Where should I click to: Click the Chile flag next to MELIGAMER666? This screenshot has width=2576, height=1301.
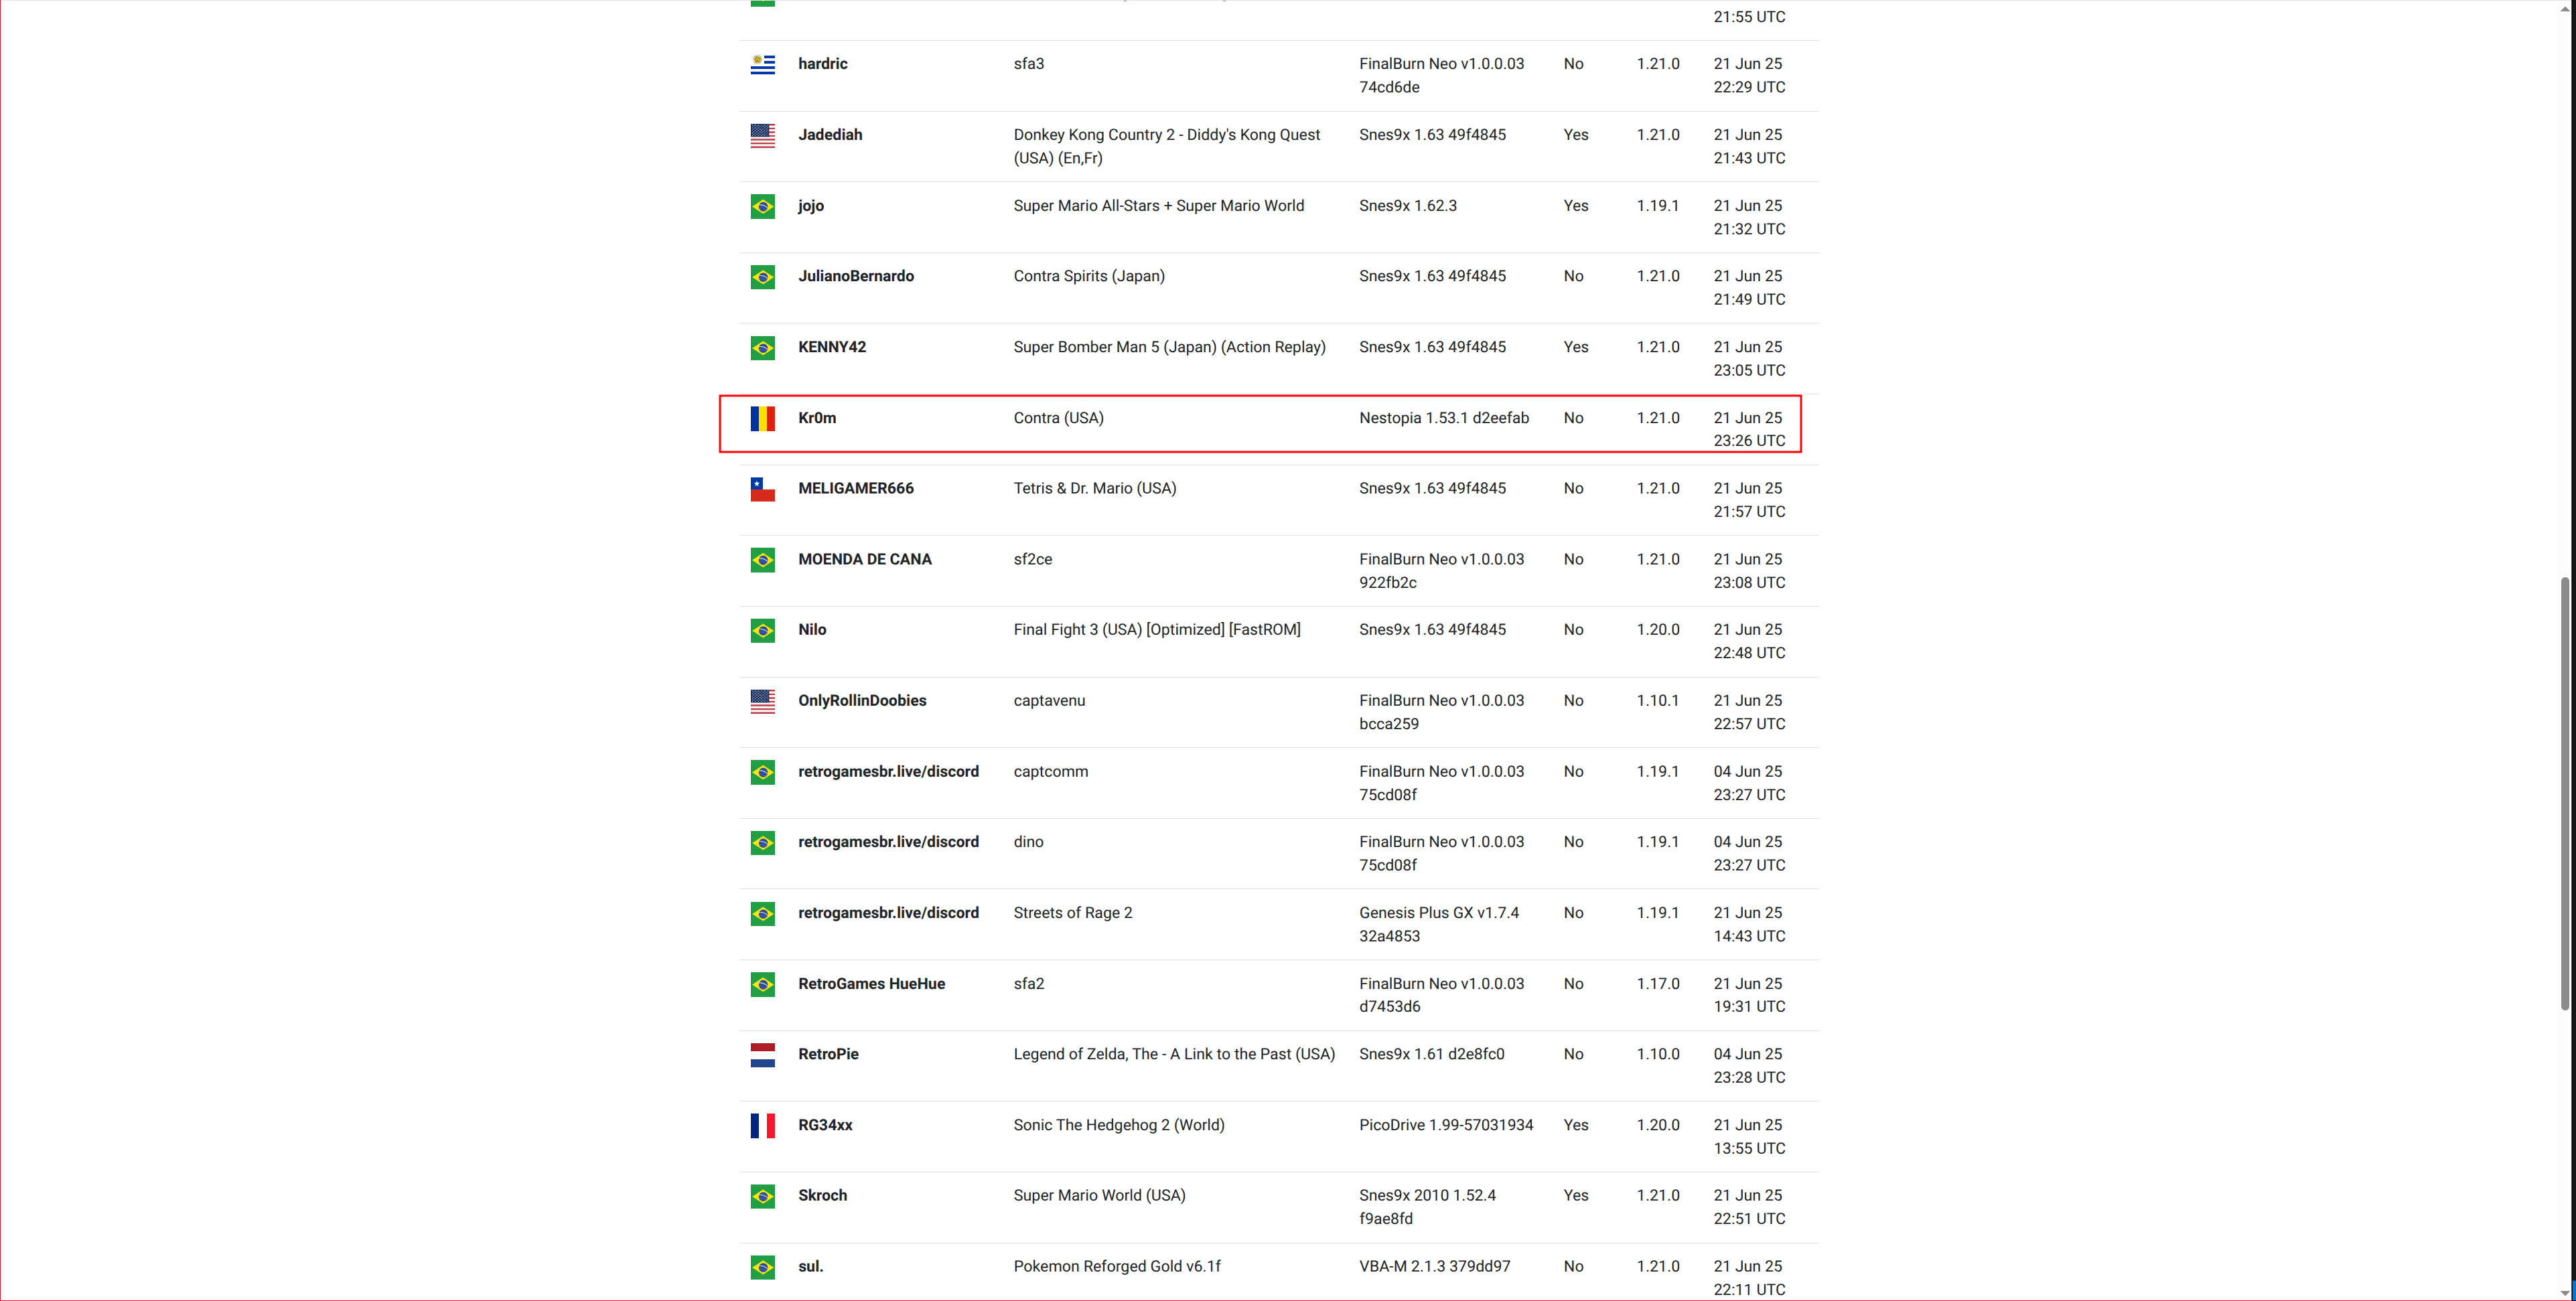(762, 489)
